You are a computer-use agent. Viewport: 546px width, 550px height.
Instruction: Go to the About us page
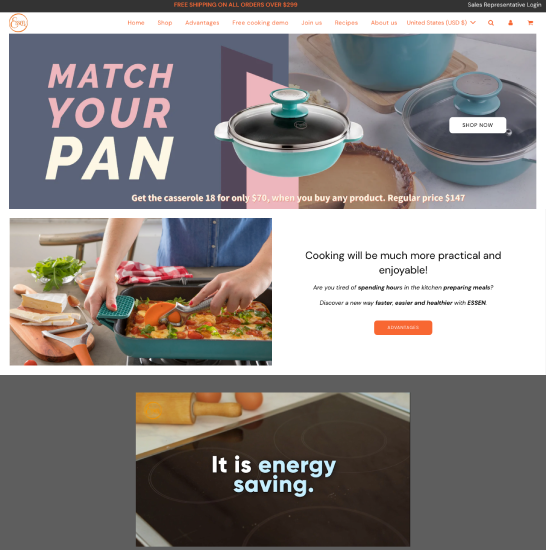[x=384, y=23]
